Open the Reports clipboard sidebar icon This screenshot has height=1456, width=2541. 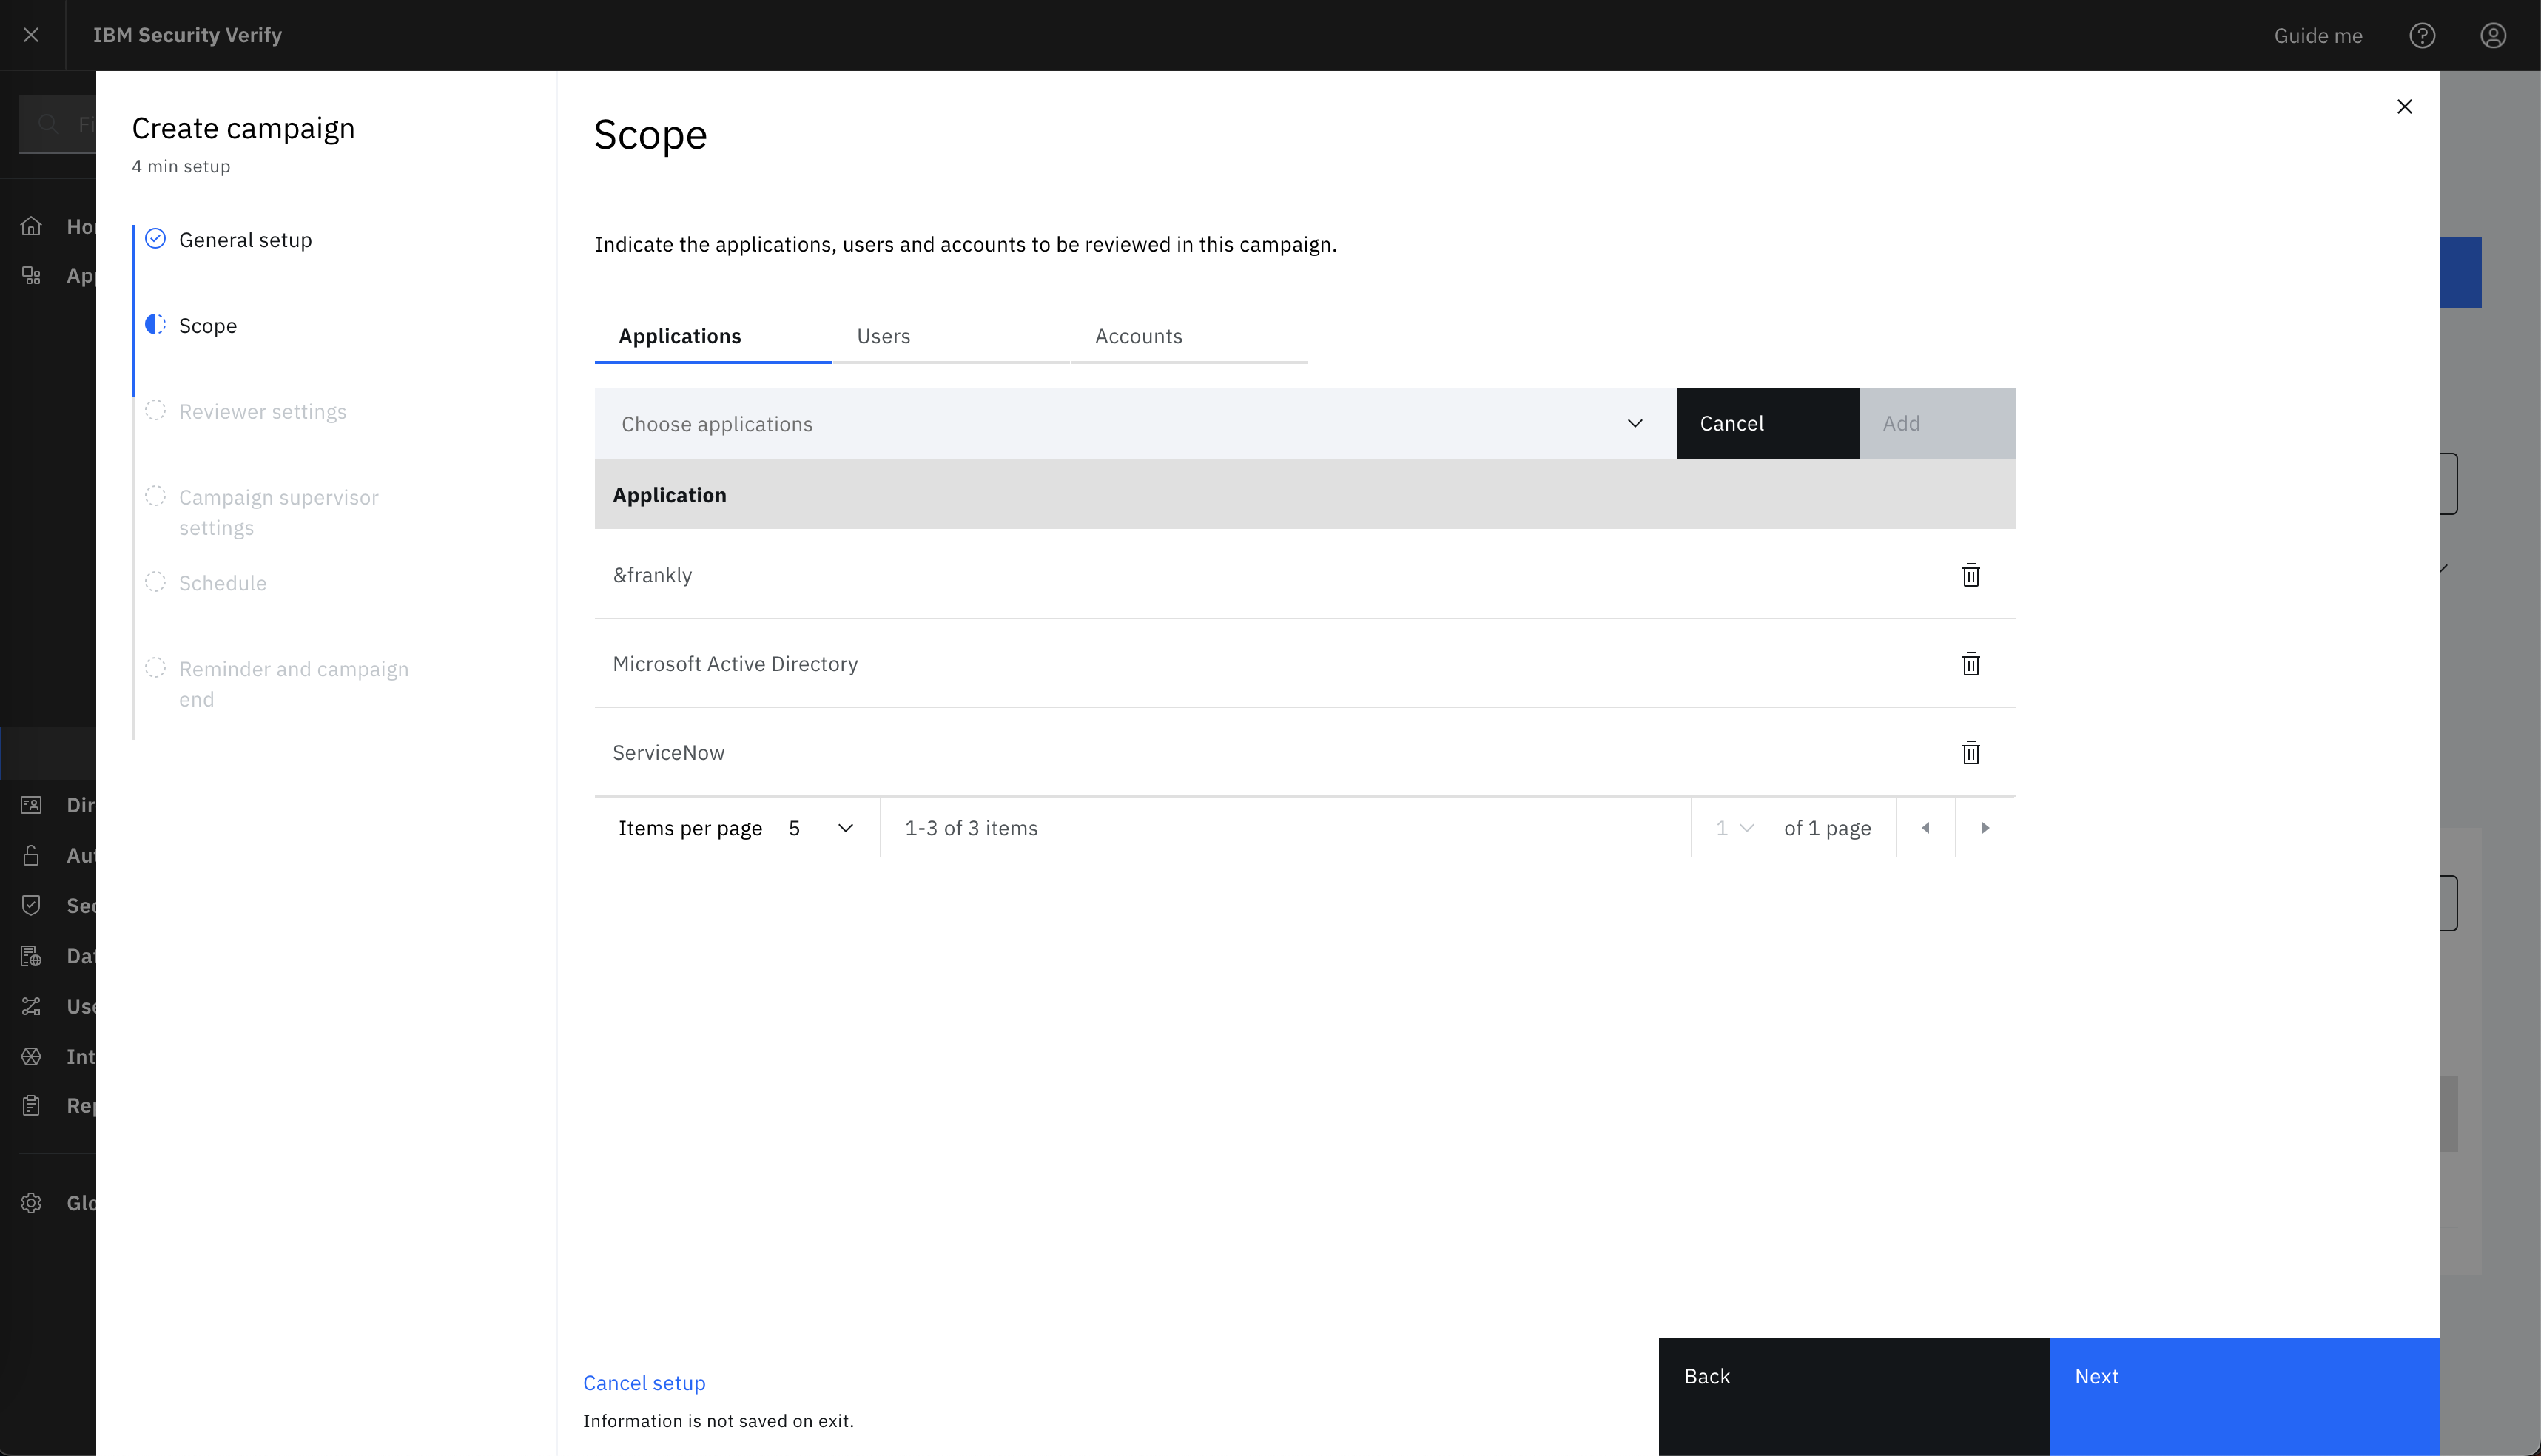pos(31,1105)
